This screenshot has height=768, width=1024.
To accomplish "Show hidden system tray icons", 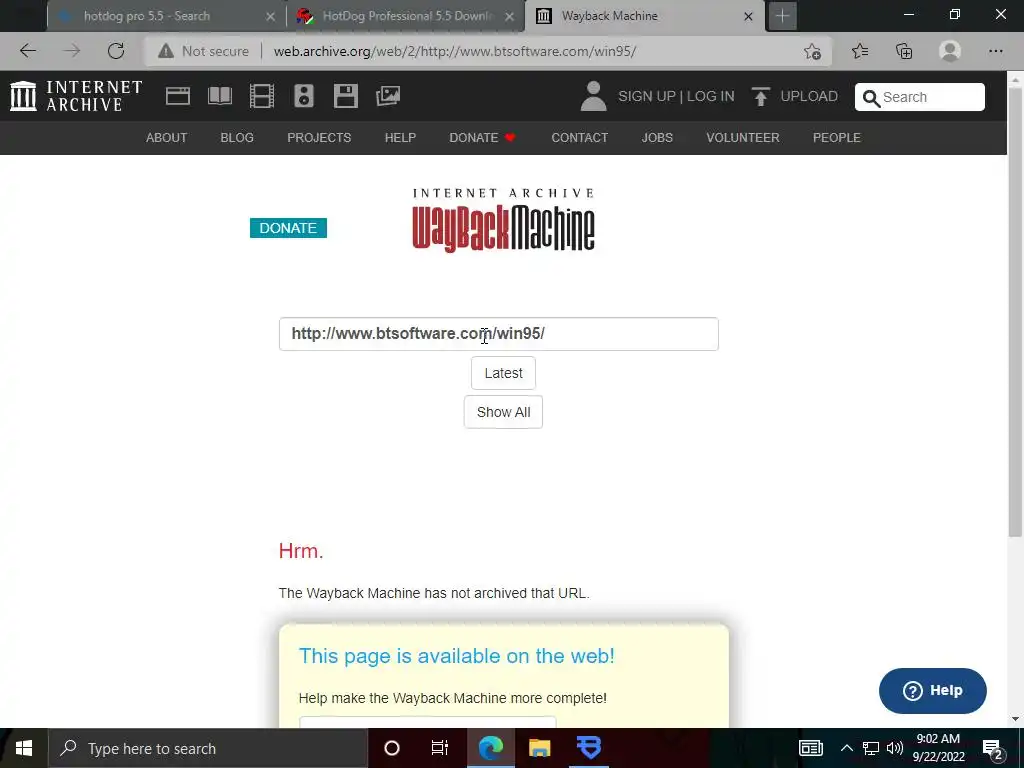I will (x=846, y=748).
